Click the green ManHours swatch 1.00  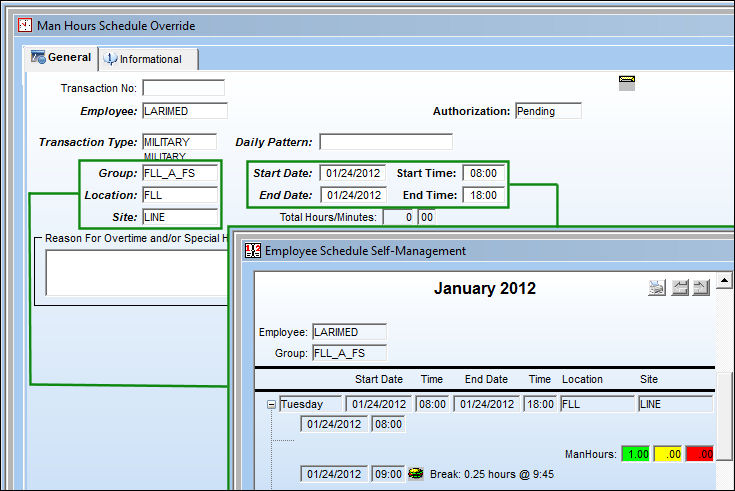tap(636, 454)
